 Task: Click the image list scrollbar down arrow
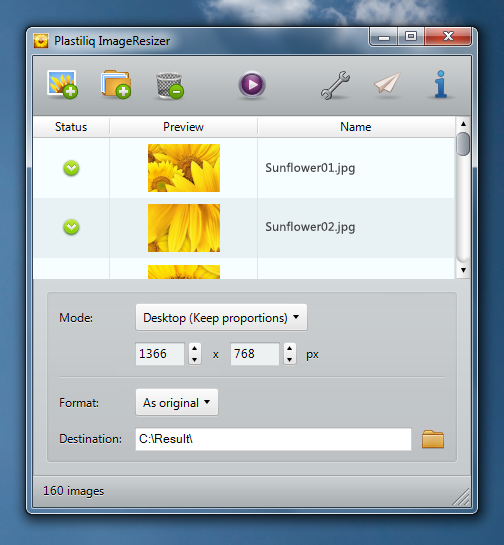463,270
